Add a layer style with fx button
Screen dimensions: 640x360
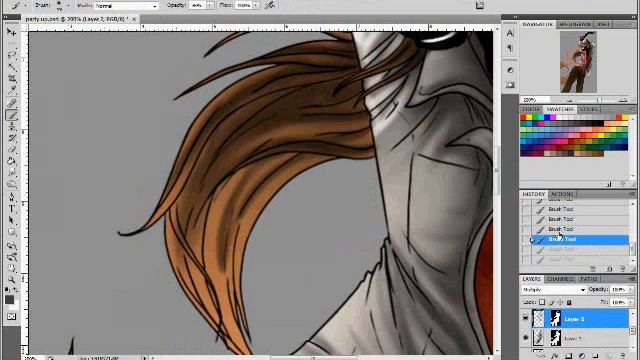(555, 356)
